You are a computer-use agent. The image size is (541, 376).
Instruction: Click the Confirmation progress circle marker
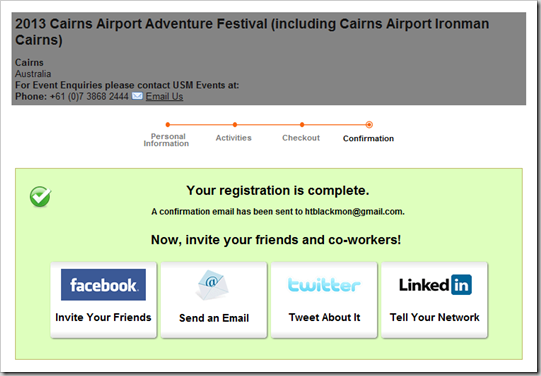click(x=369, y=125)
